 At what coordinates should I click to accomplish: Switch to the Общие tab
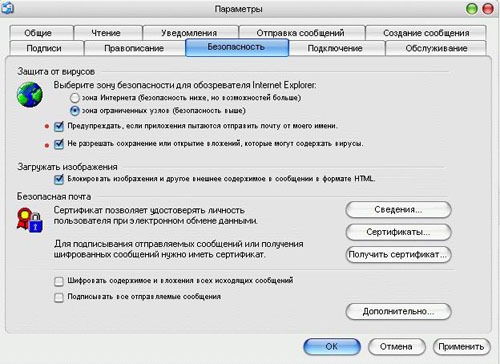[41, 33]
